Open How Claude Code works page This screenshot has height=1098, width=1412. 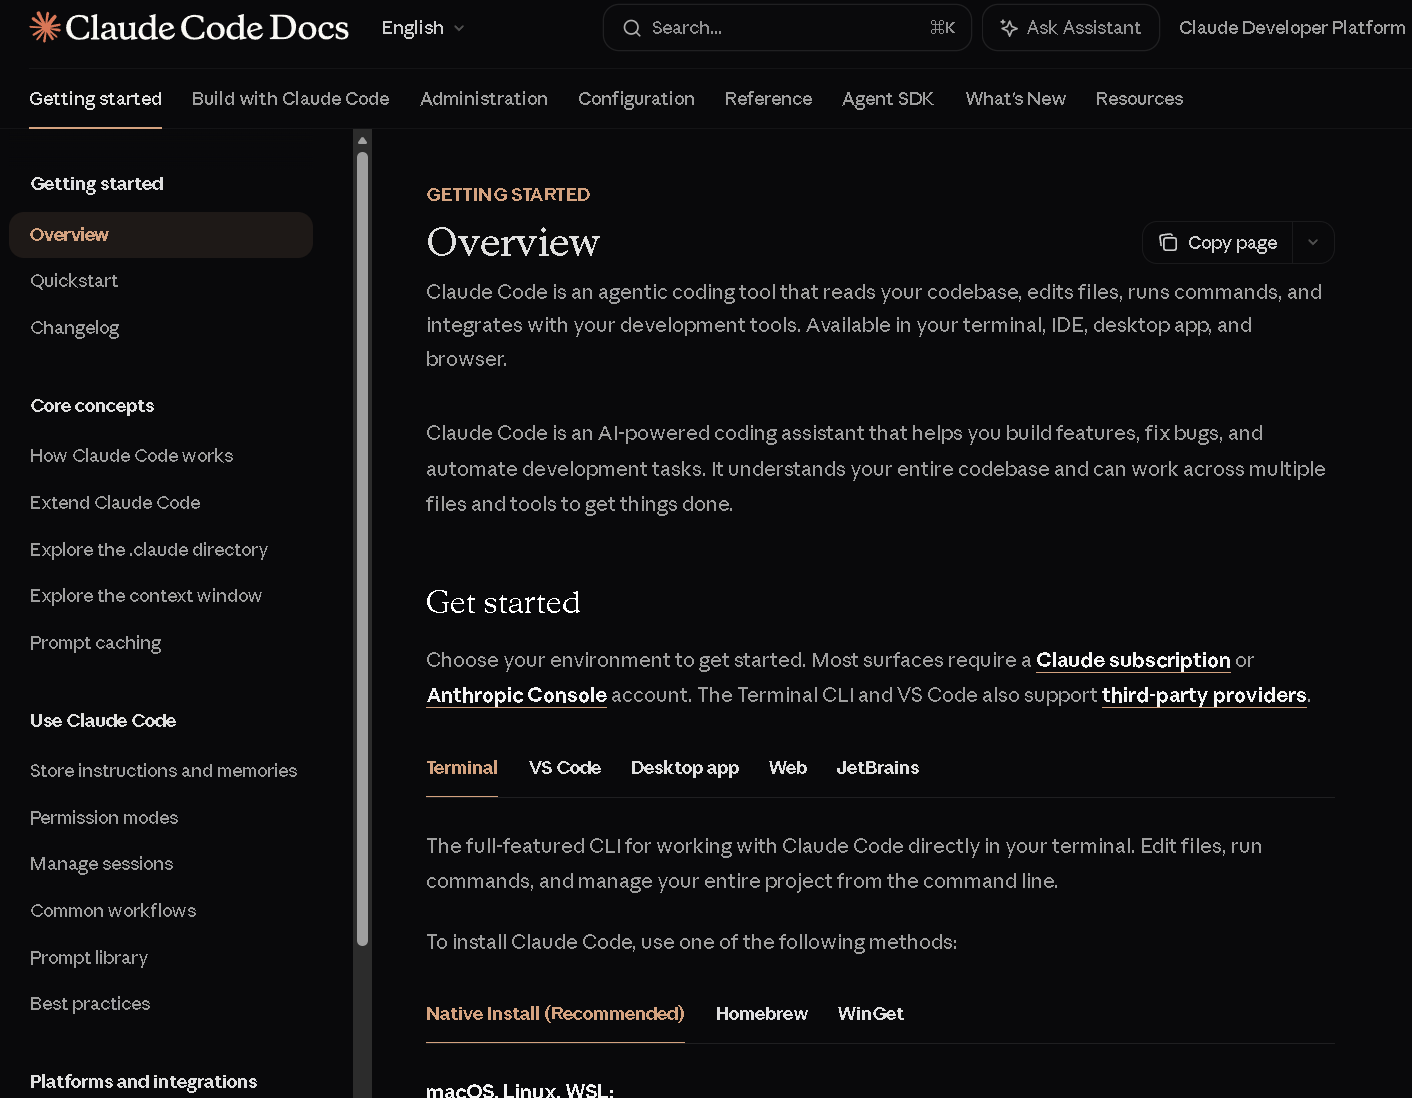[131, 456]
